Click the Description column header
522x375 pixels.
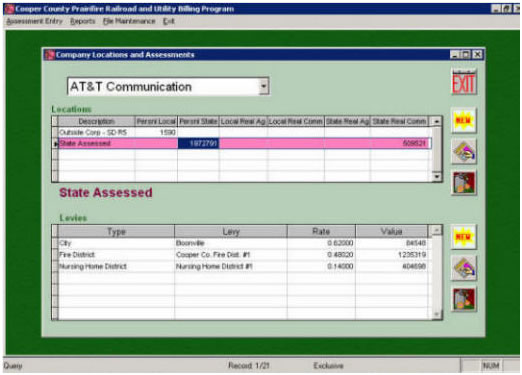[x=96, y=121]
